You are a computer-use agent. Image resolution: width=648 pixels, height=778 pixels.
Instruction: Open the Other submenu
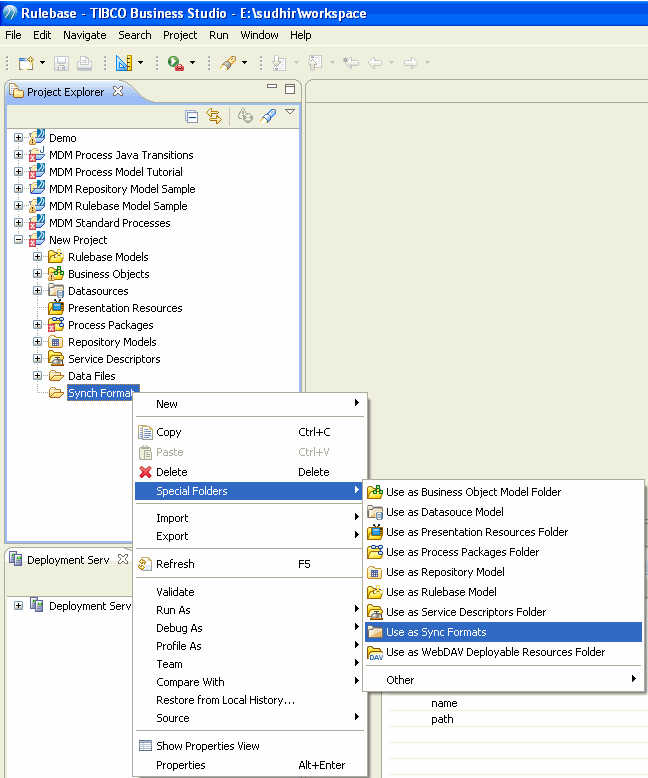click(x=503, y=680)
